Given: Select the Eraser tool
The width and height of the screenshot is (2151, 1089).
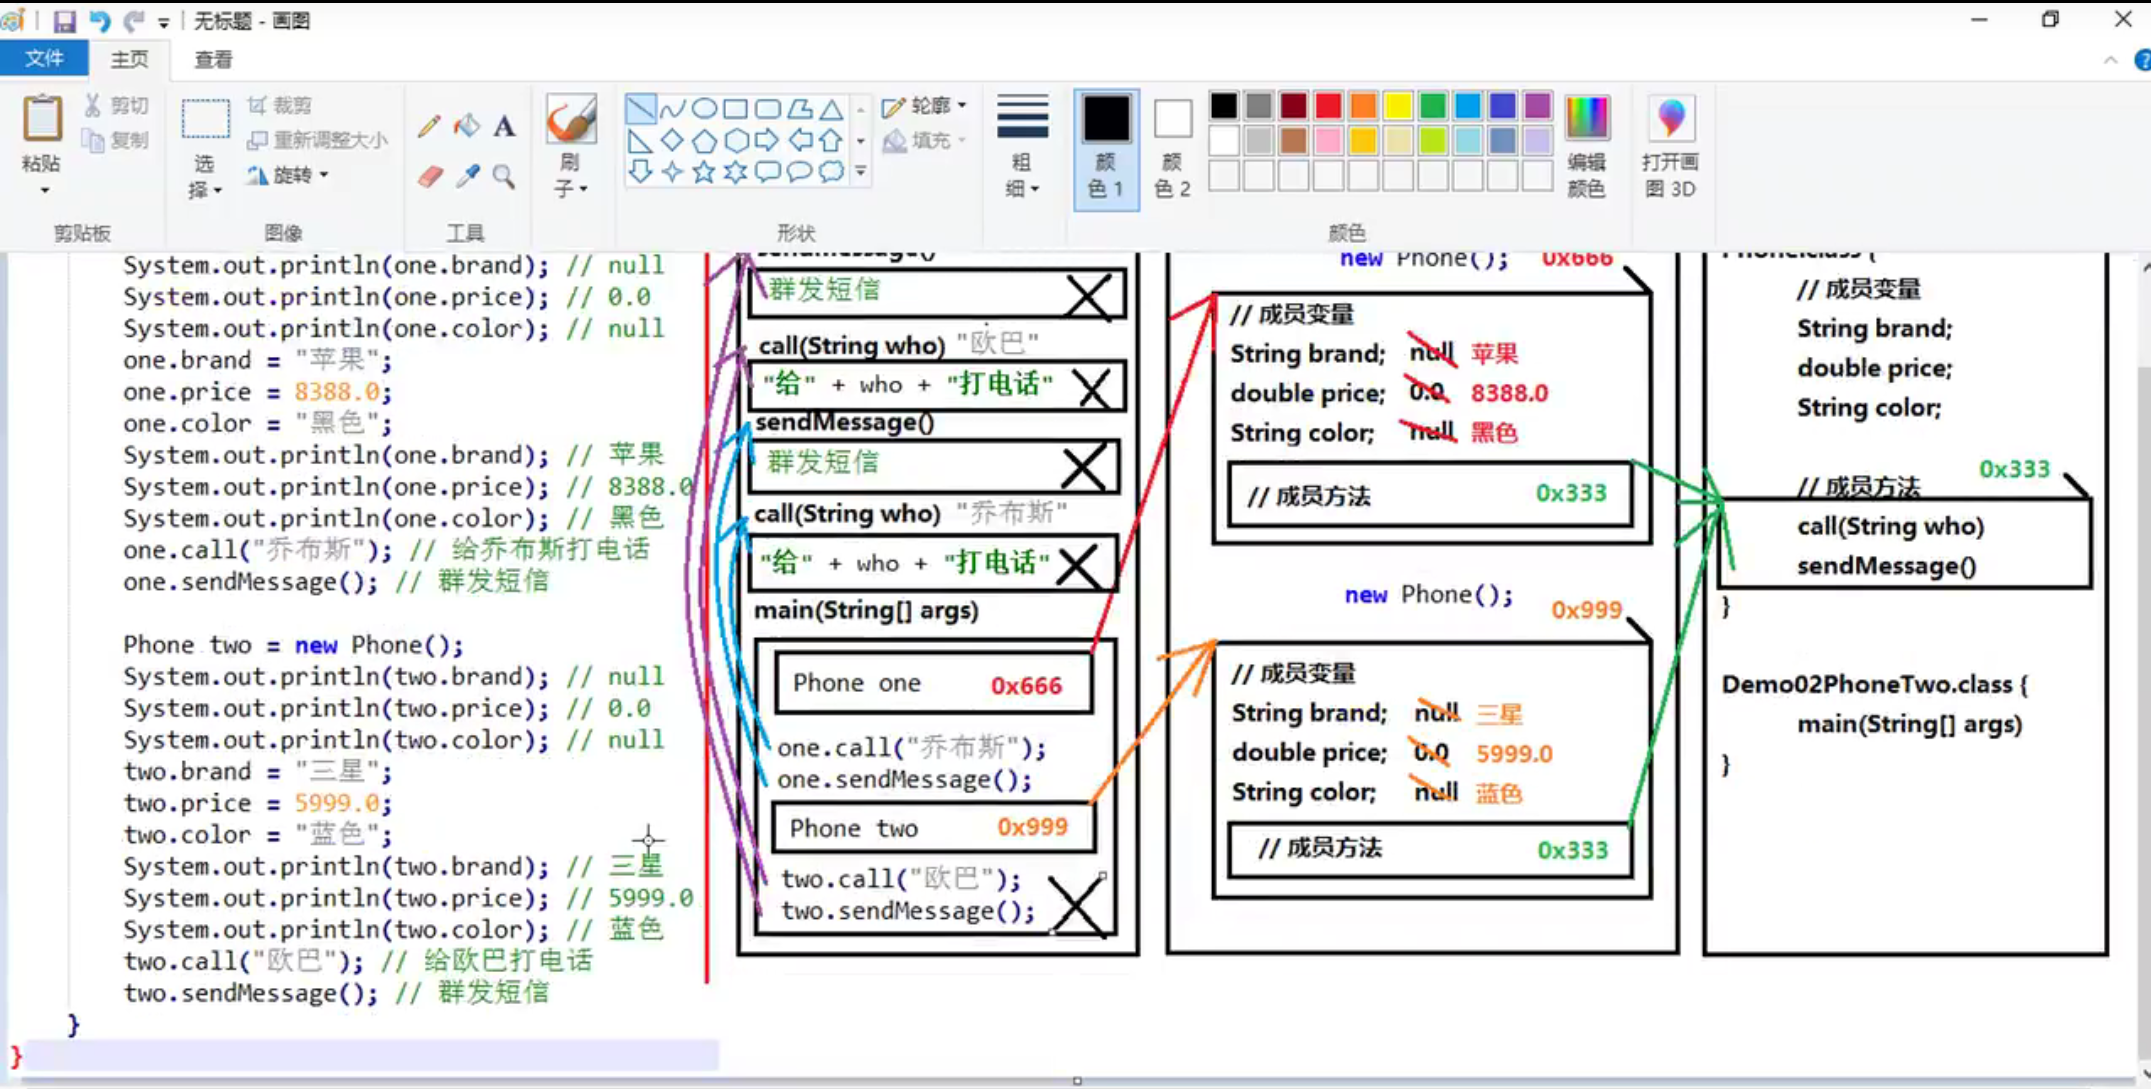Looking at the screenshot, I should [429, 176].
